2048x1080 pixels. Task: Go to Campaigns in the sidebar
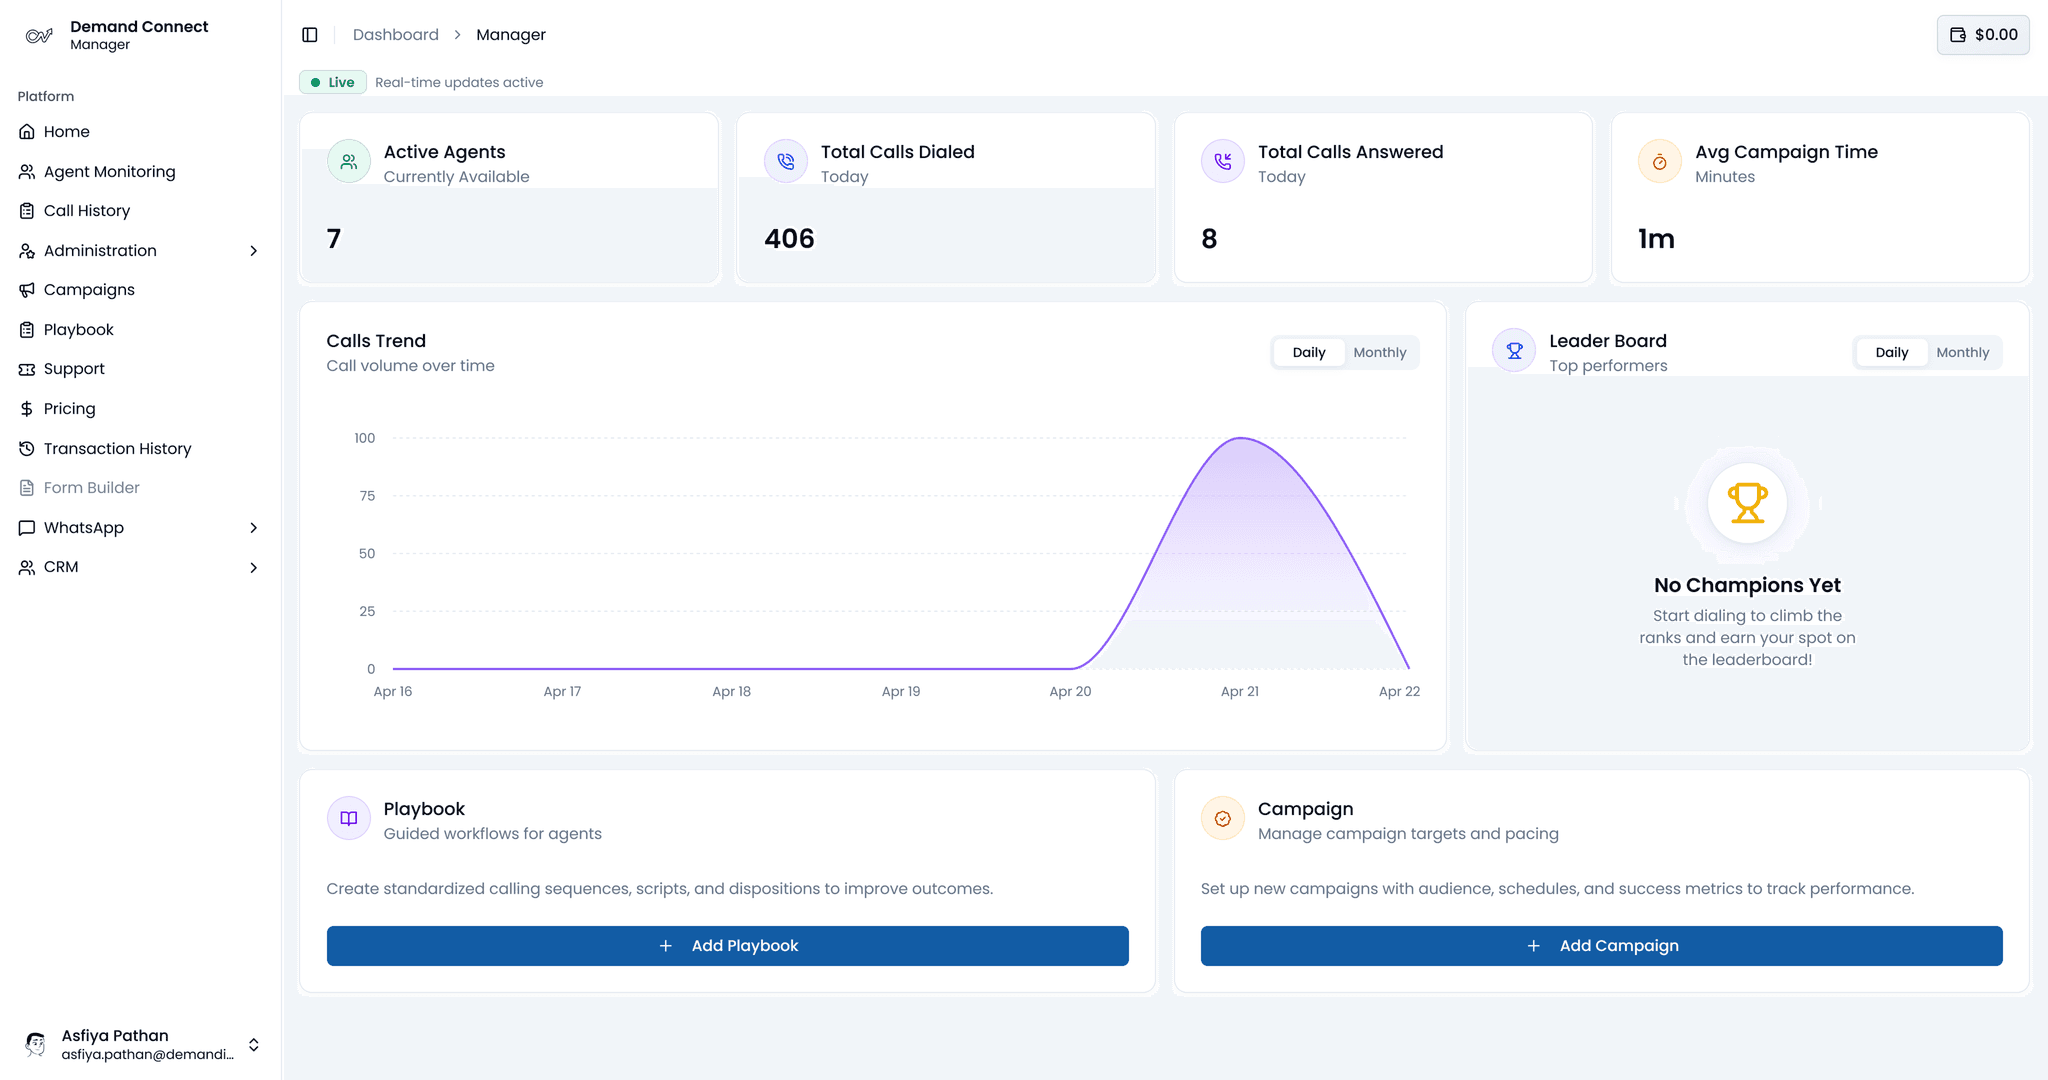point(140,290)
